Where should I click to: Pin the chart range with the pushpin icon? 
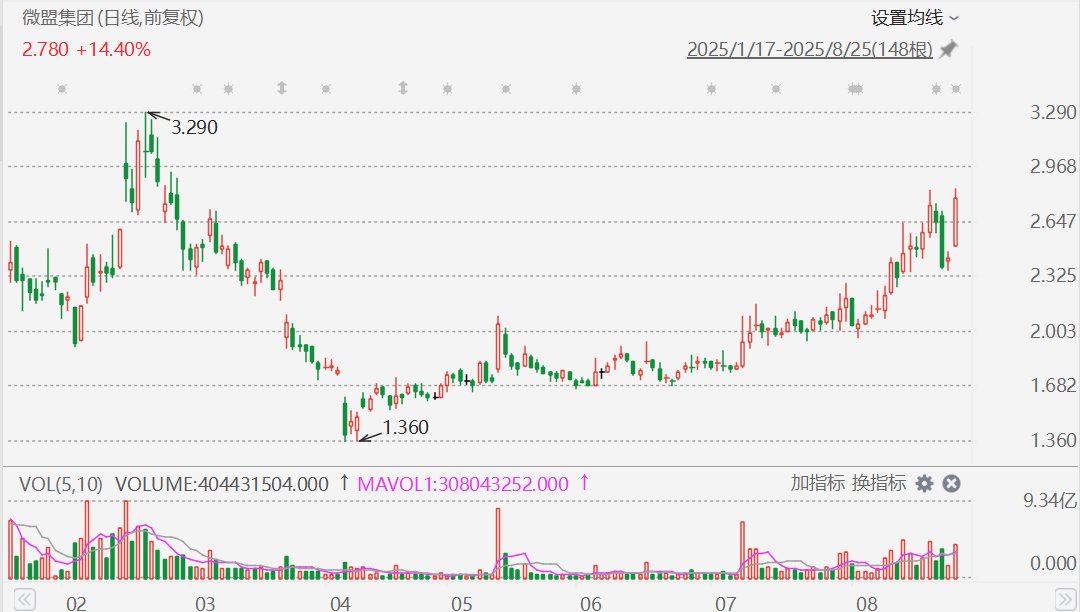tap(948, 50)
